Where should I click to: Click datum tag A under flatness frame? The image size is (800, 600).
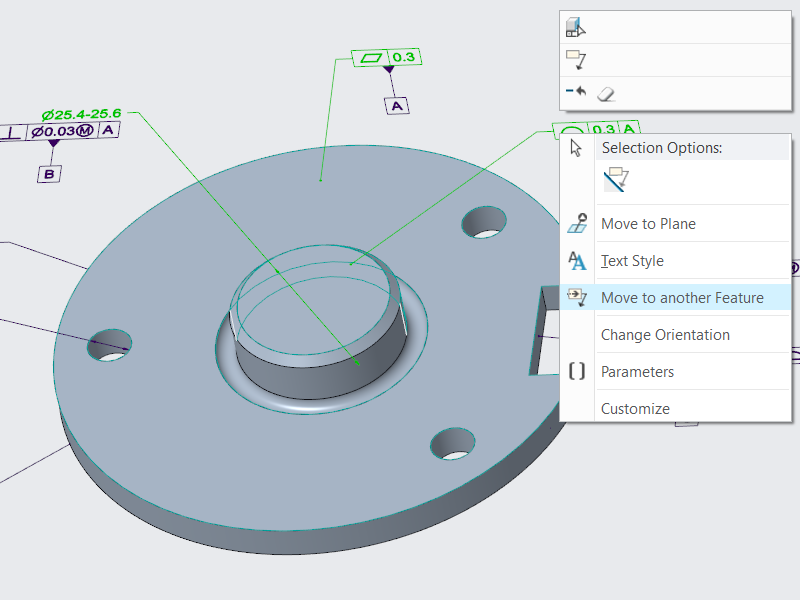pos(397,105)
